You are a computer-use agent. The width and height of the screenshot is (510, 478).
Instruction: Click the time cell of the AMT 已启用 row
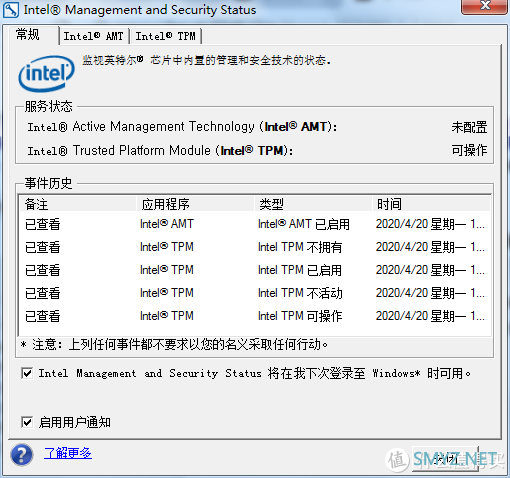click(x=430, y=224)
